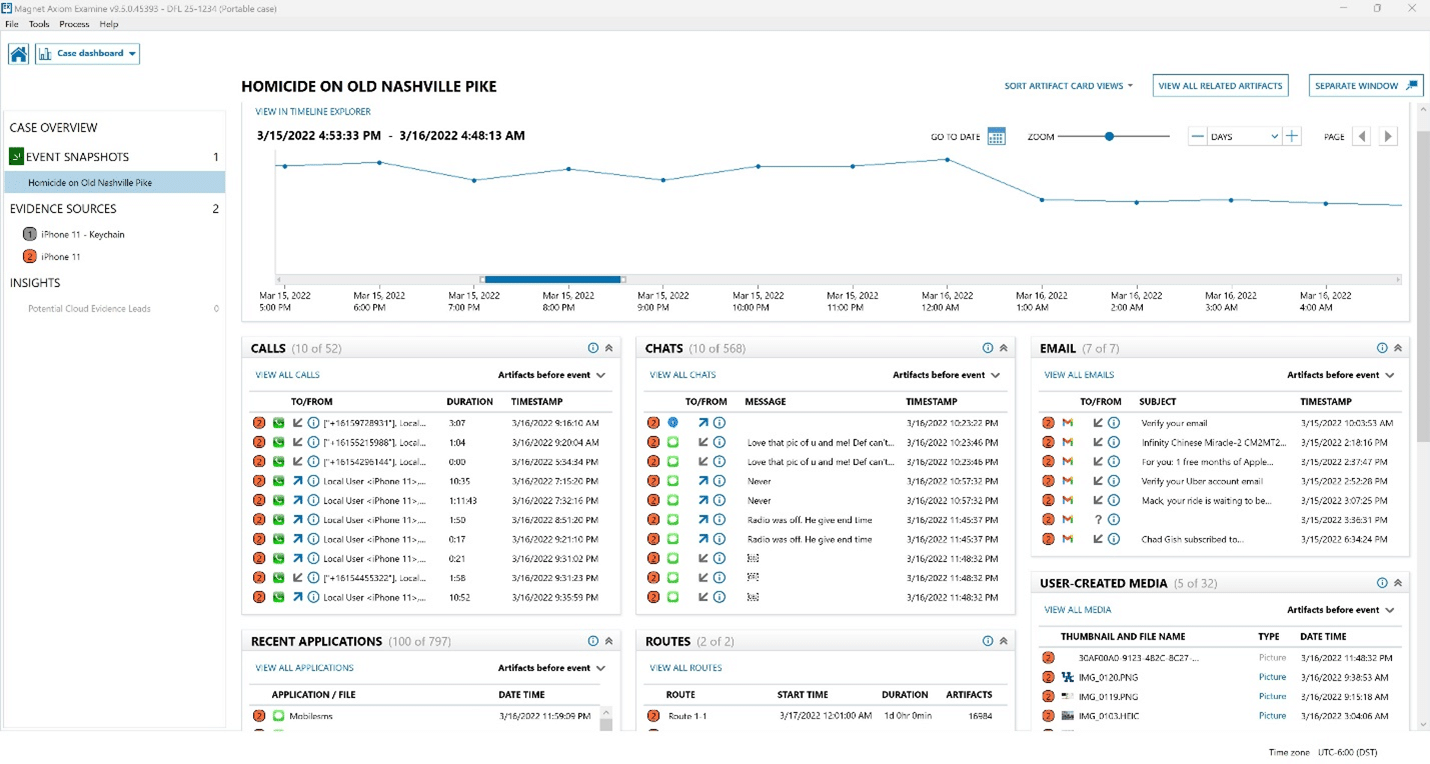This screenshot has height=764, width=1430.
Task: Click the View All Related Artifacts button
Action: coord(1220,85)
